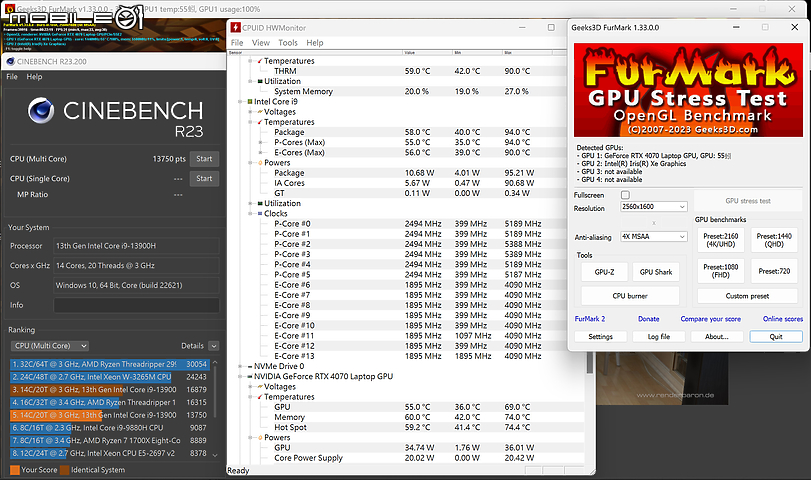Image resolution: width=811 pixels, height=480 pixels.
Task: Click the NVIDIA GeForce RTX 4070 device icon
Action: pyautogui.click(x=250, y=377)
